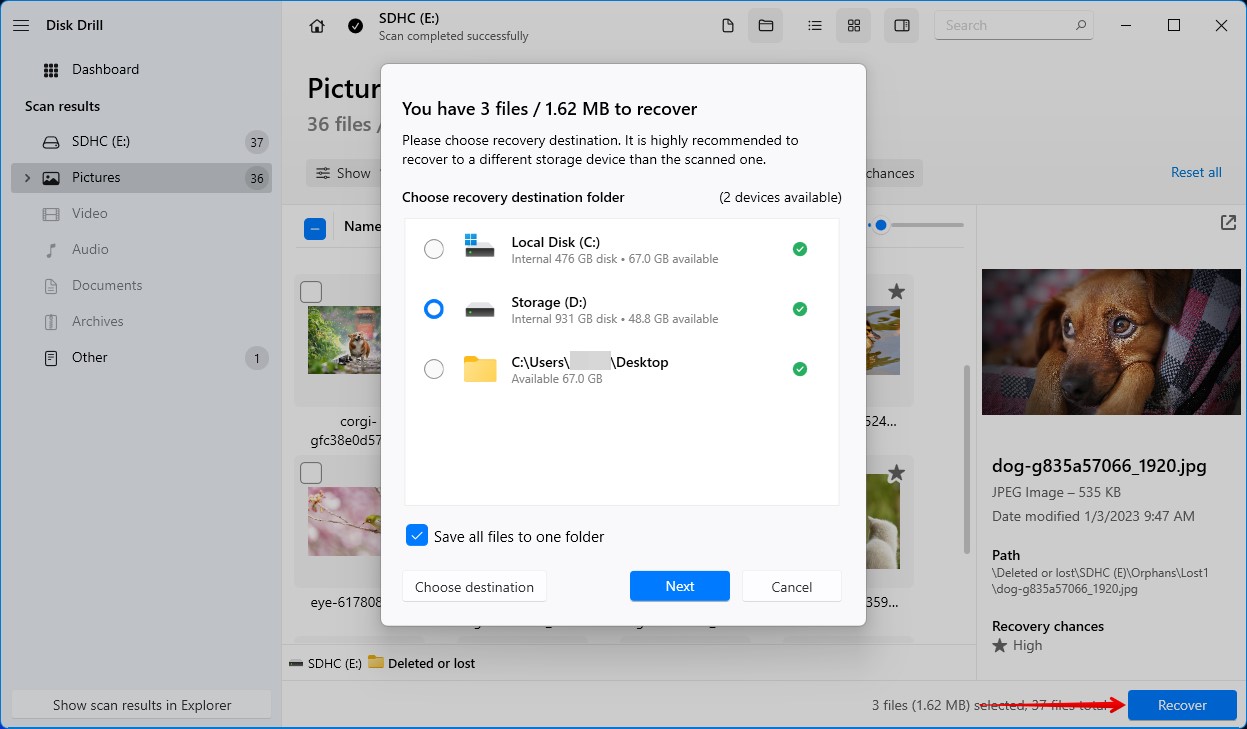The width and height of the screenshot is (1247, 729).
Task: Toggle the preview panel icon
Action: coord(901,25)
